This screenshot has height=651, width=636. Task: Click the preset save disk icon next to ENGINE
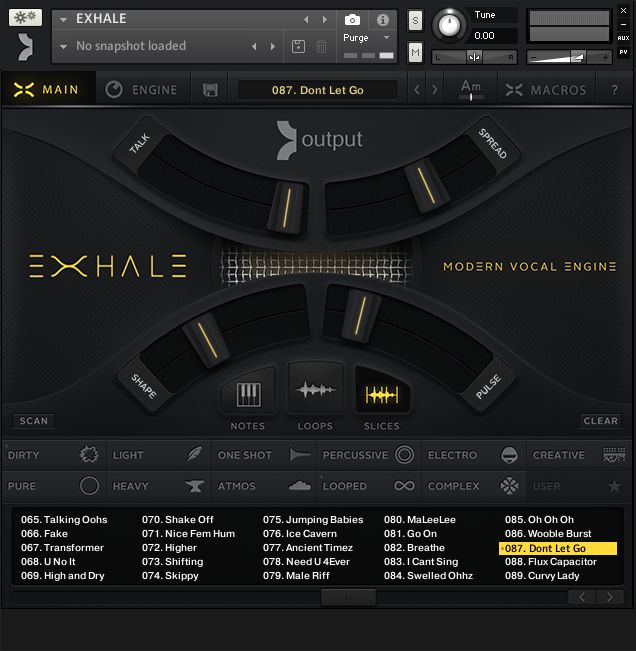pyautogui.click(x=210, y=90)
